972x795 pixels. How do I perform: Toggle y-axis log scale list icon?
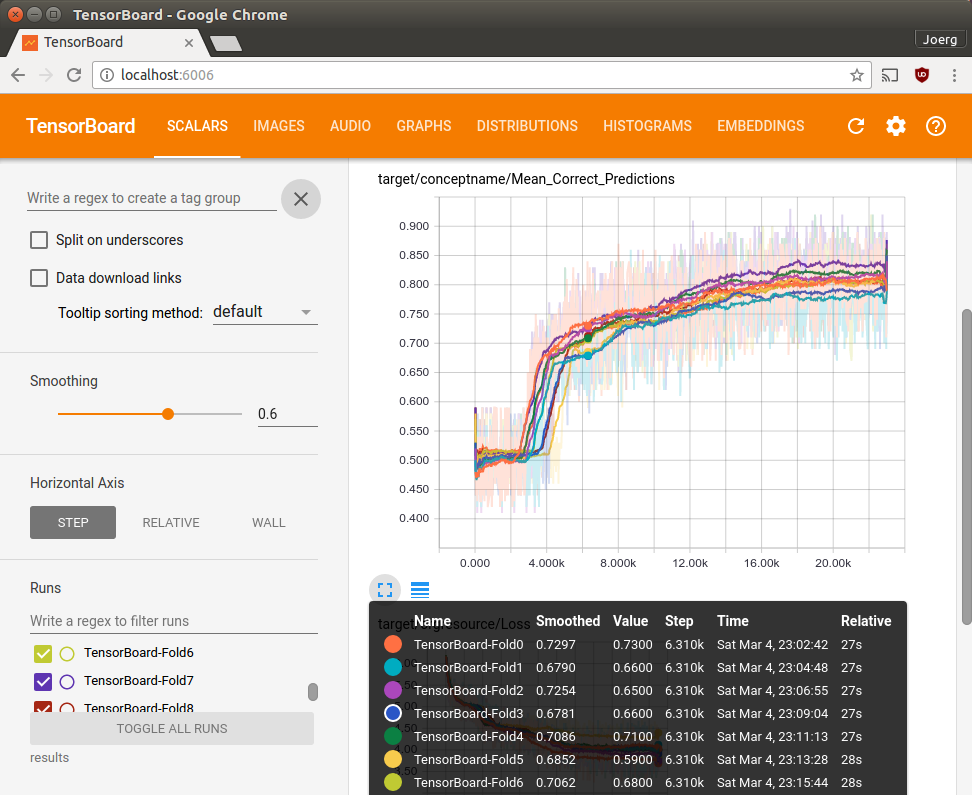pos(420,590)
